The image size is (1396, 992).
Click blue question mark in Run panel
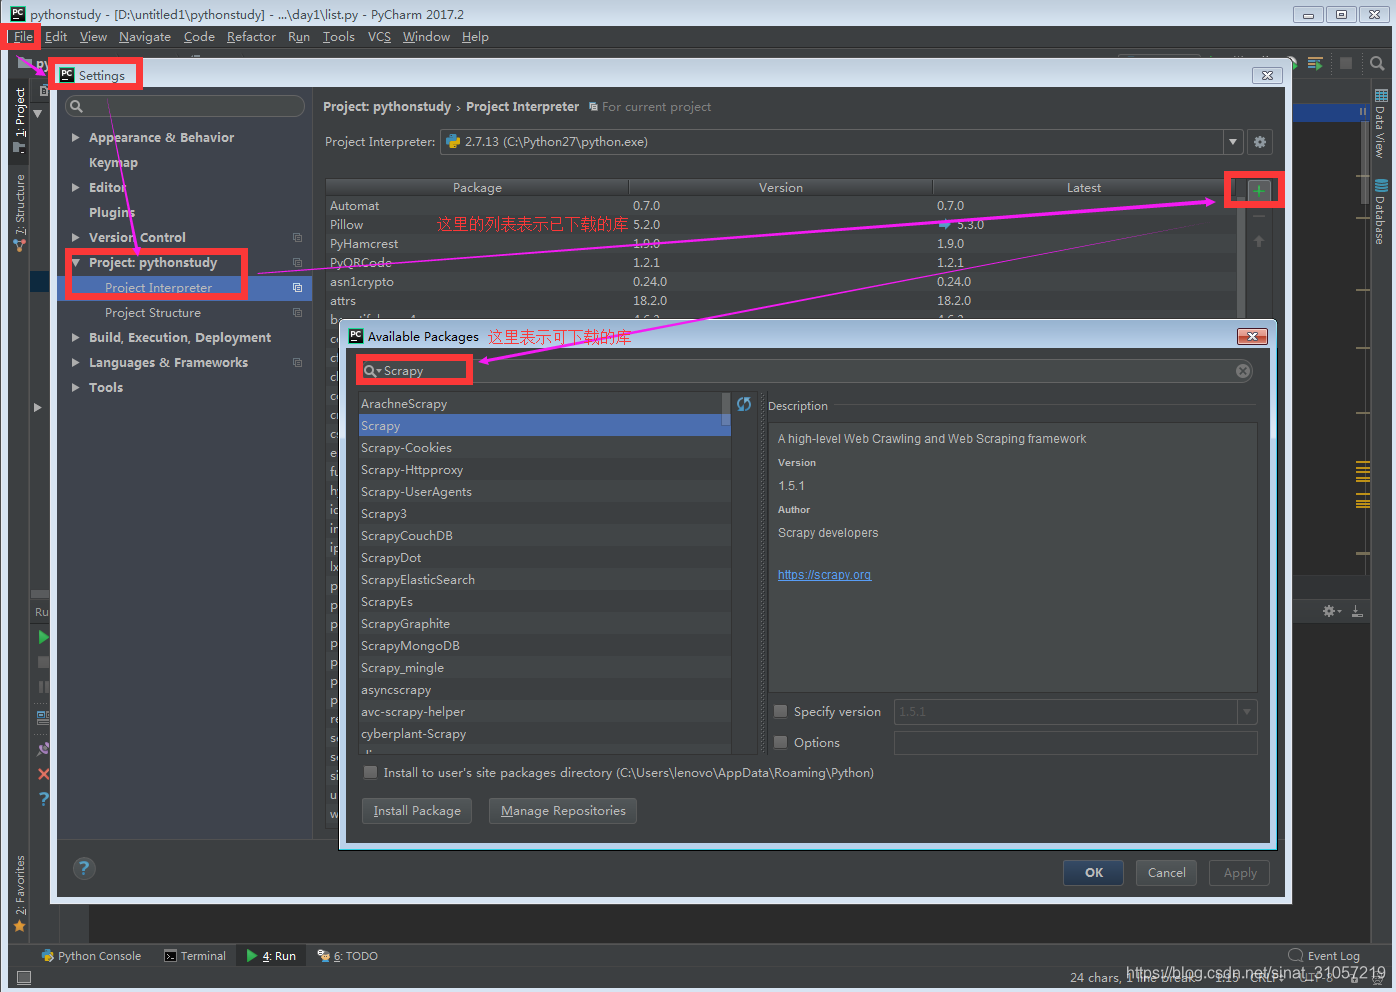pos(43,798)
